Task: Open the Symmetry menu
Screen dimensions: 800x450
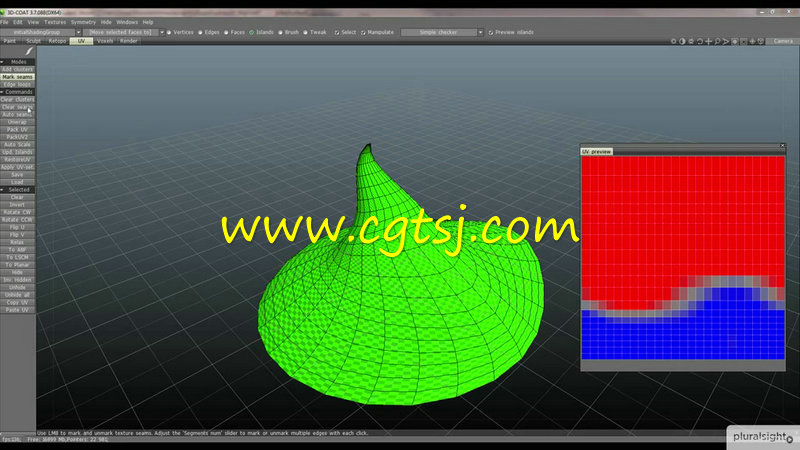Action: click(83, 22)
